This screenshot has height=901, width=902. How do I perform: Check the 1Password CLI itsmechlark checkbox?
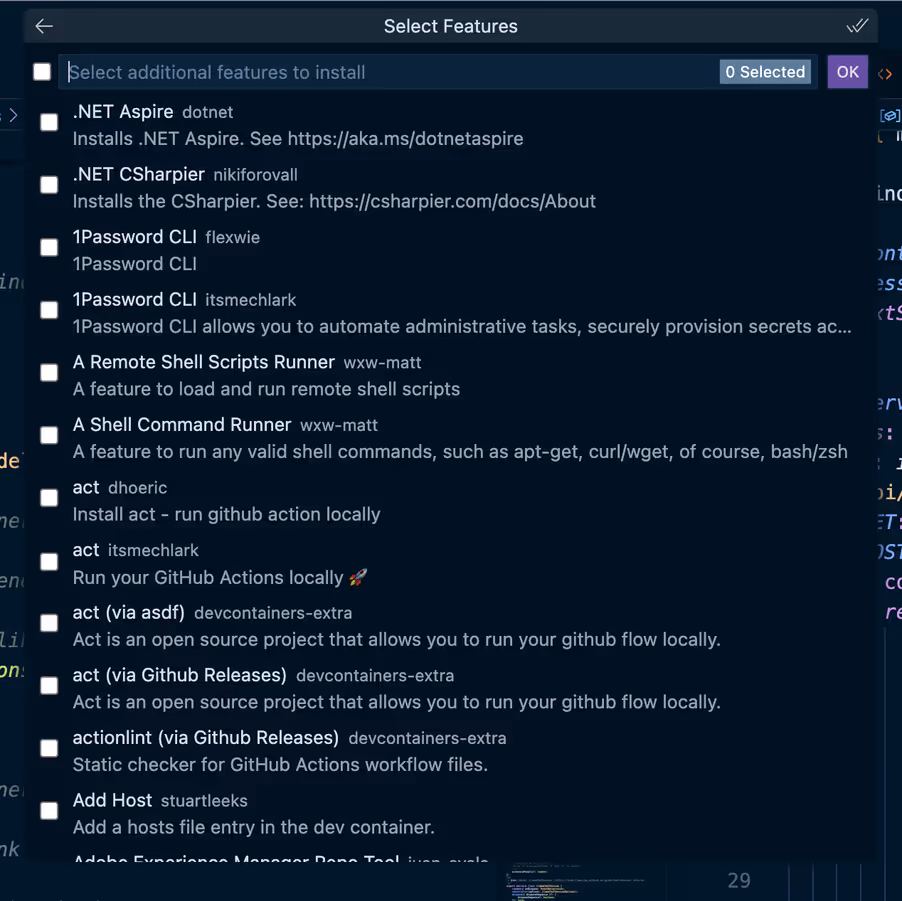[49, 310]
